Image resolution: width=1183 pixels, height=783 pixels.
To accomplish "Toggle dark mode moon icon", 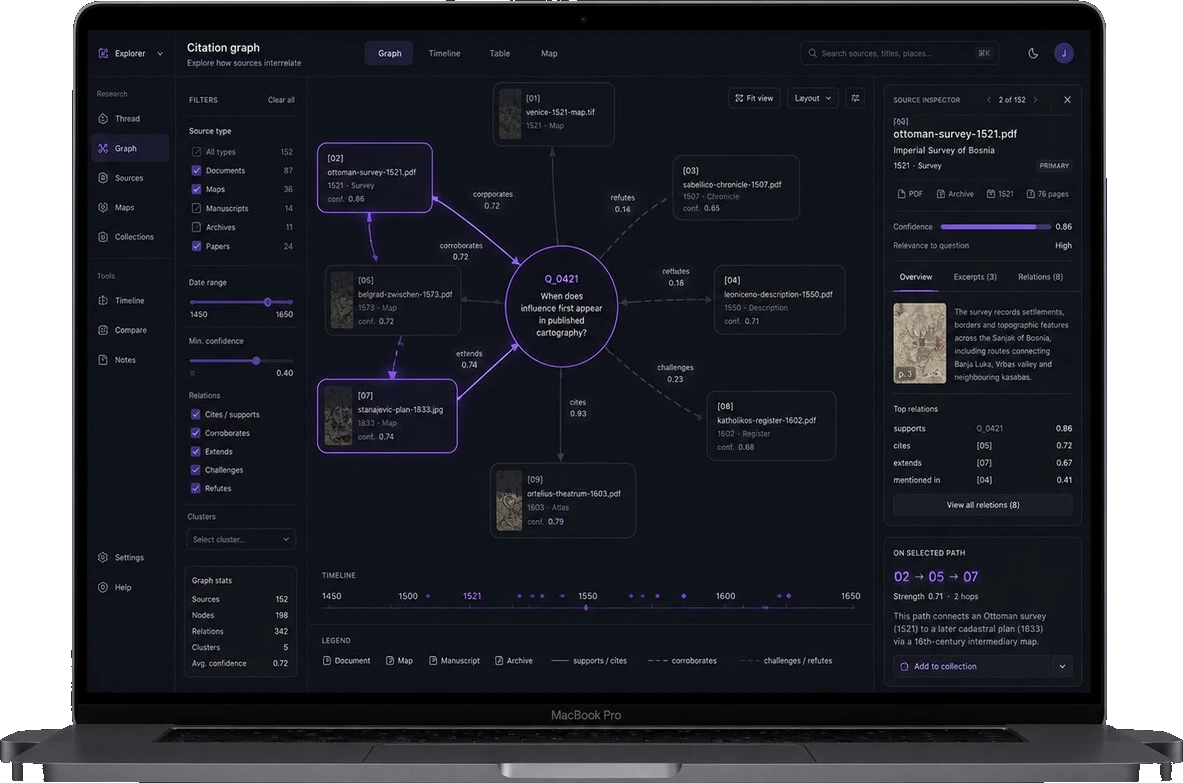I will (1033, 54).
